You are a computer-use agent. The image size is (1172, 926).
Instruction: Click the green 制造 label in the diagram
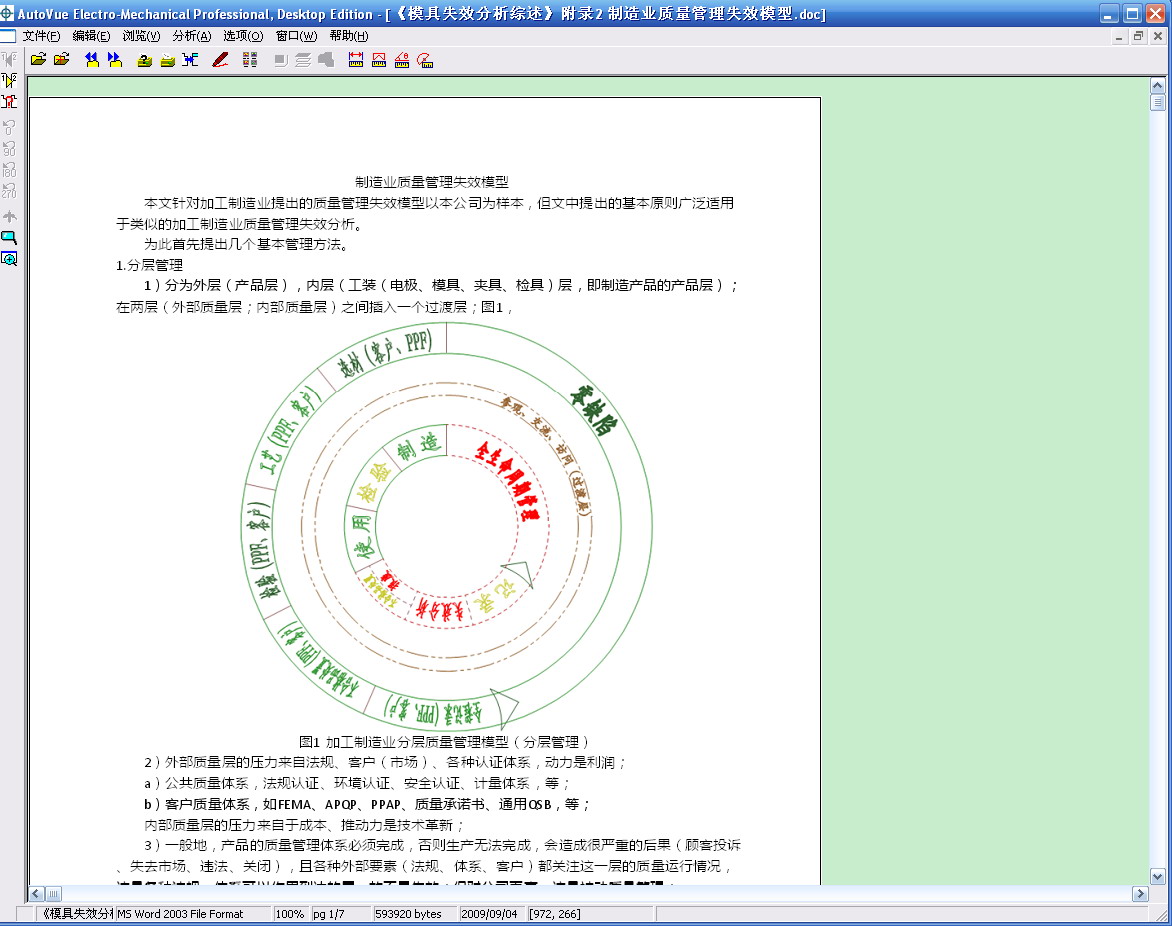pos(420,447)
